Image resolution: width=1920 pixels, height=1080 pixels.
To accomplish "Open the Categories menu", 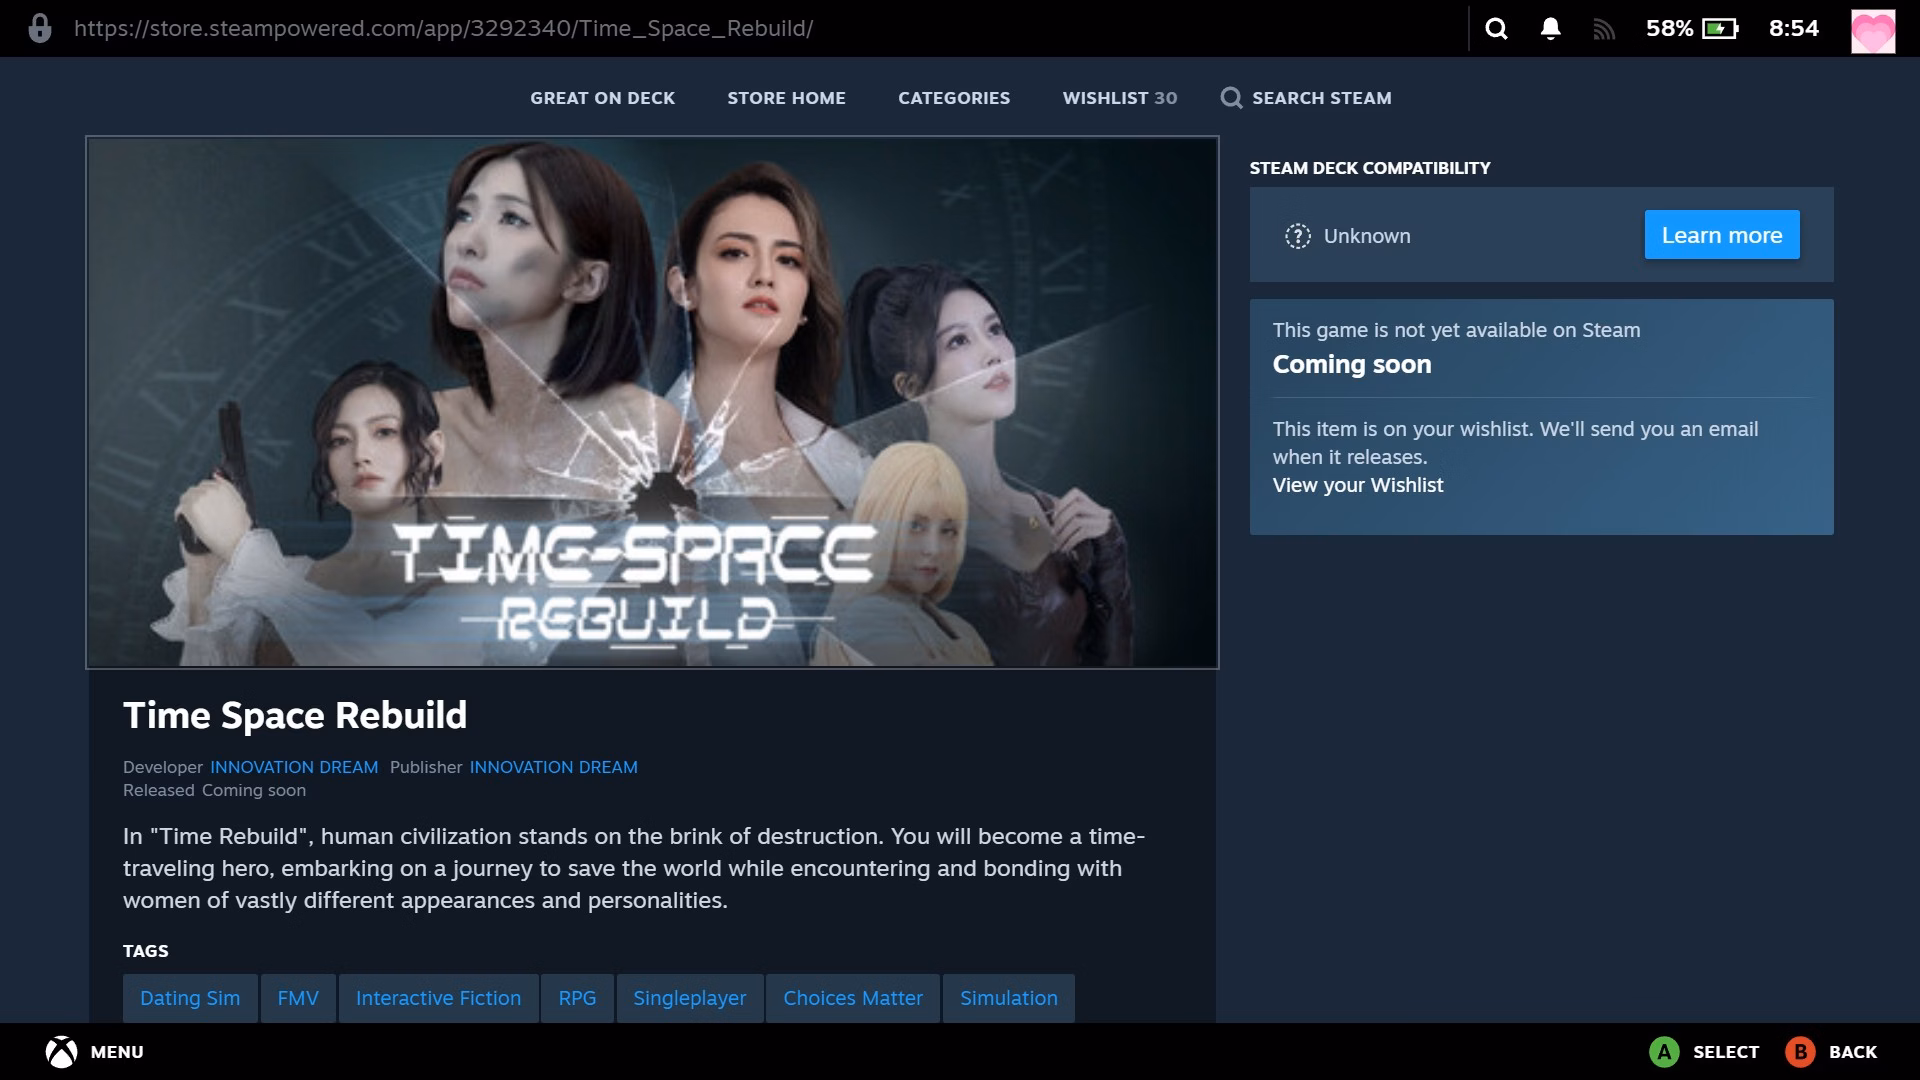I will pyautogui.click(x=954, y=98).
